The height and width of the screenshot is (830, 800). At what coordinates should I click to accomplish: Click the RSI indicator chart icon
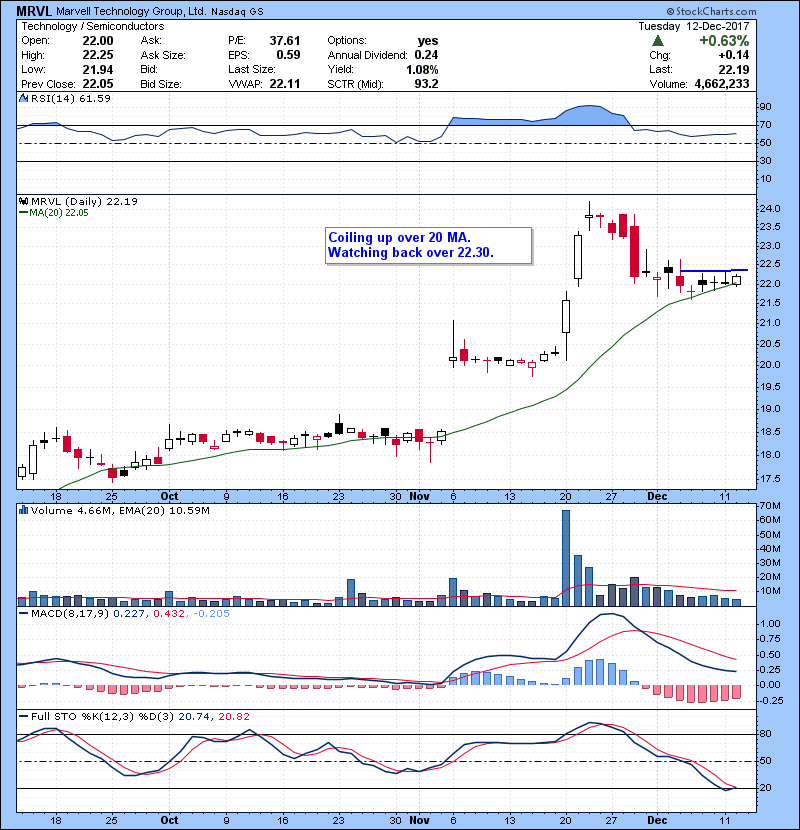[x=23, y=98]
